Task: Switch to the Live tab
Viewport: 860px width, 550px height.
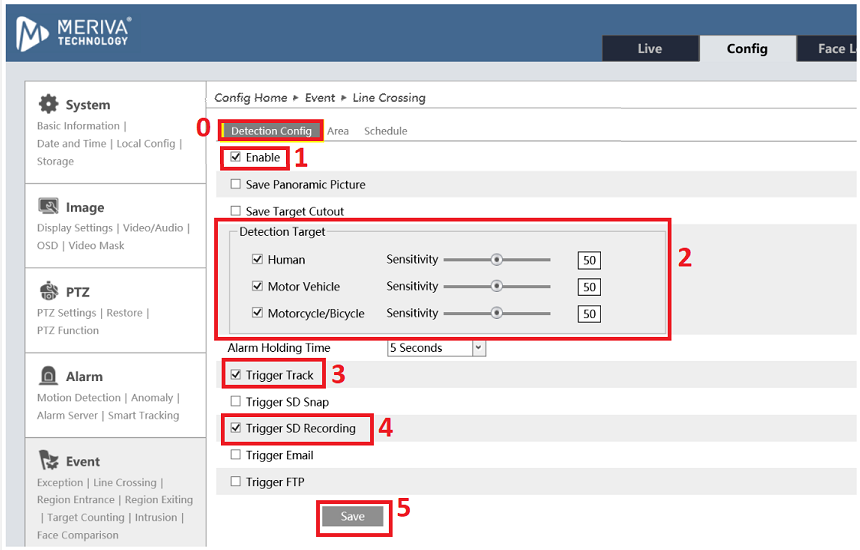Action: (x=650, y=49)
